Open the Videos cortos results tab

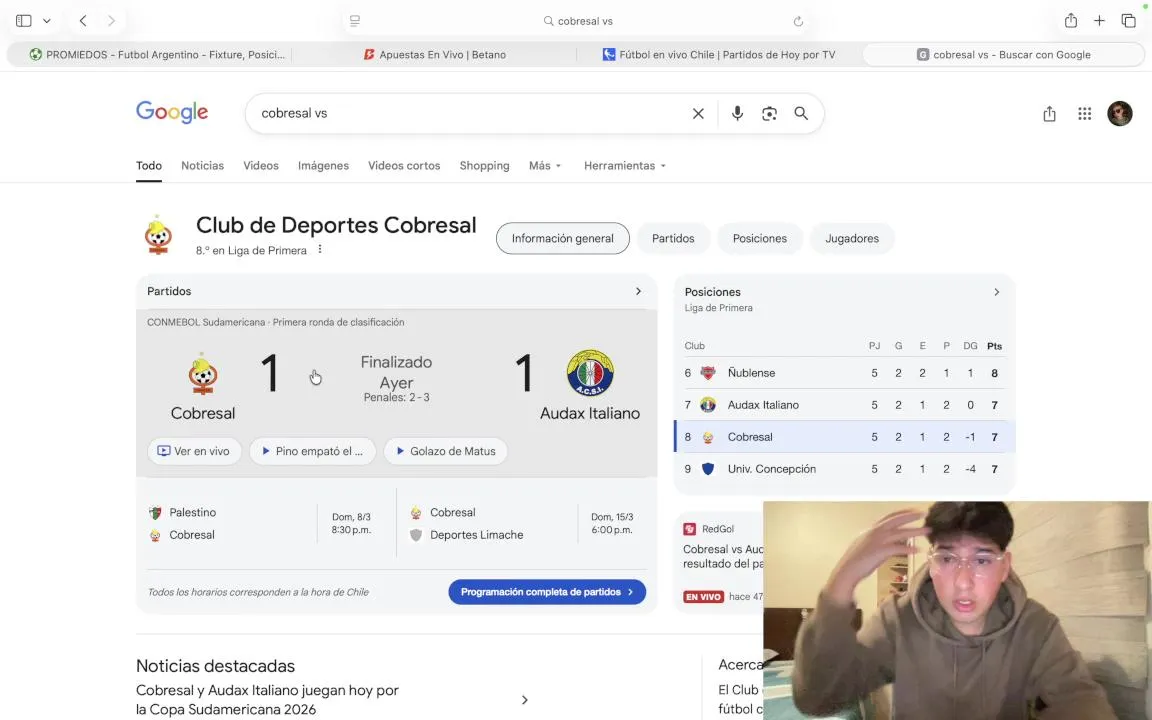pos(404,165)
